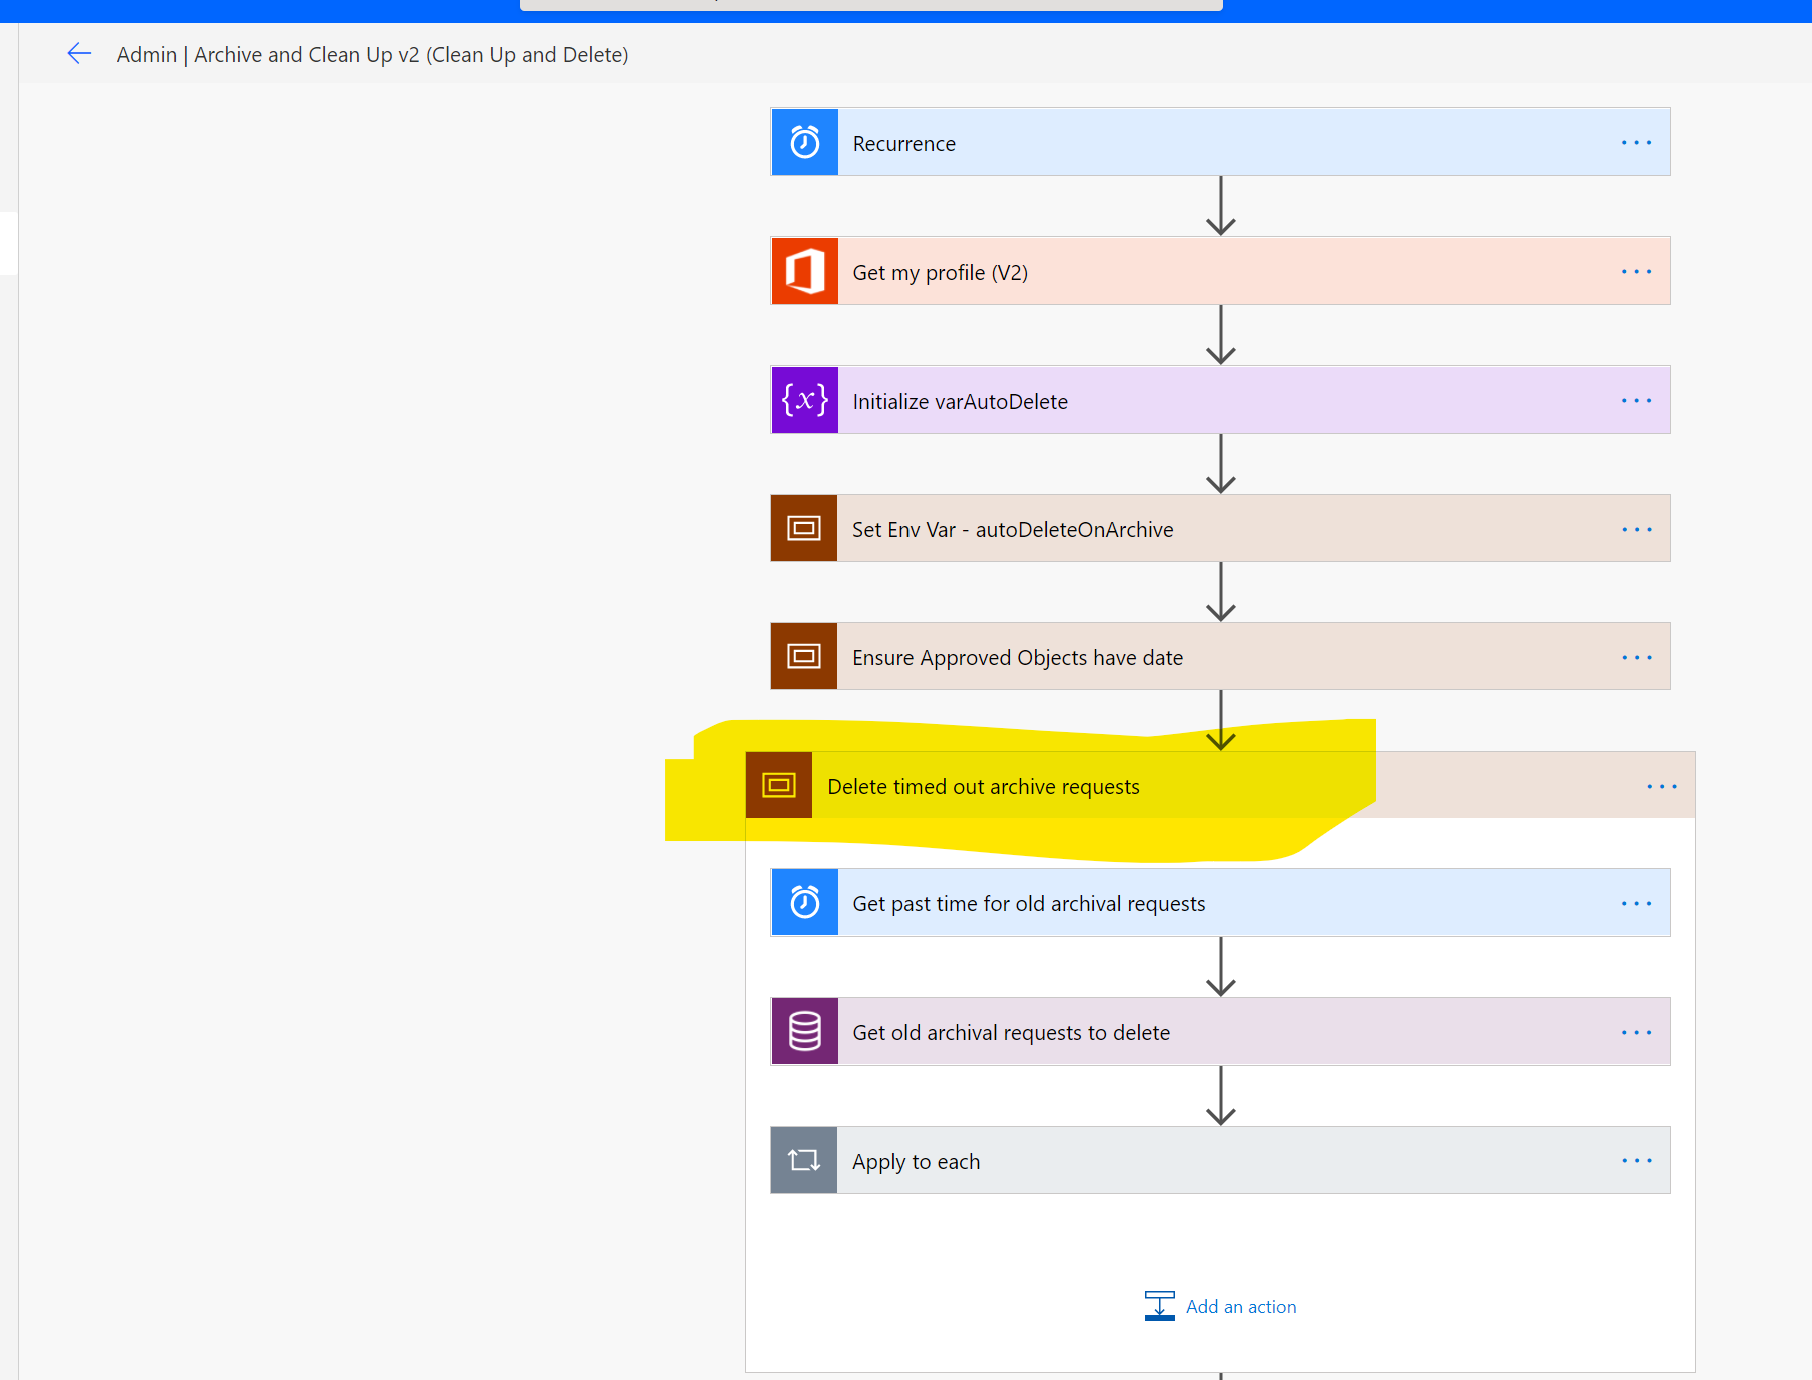Click the insert action icon above Add an action
Viewport: 1812px width, 1380px height.
point(1160,1305)
